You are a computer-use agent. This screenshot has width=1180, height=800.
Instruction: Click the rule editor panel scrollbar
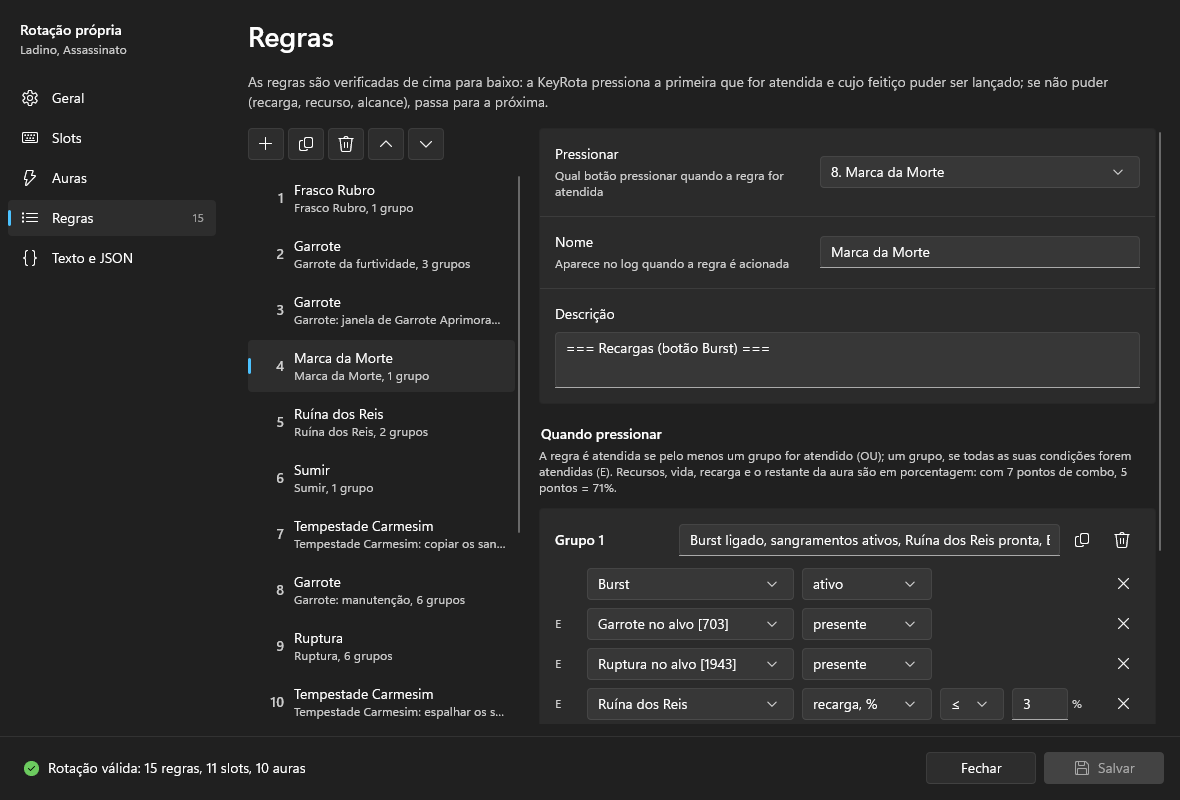click(x=1160, y=341)
